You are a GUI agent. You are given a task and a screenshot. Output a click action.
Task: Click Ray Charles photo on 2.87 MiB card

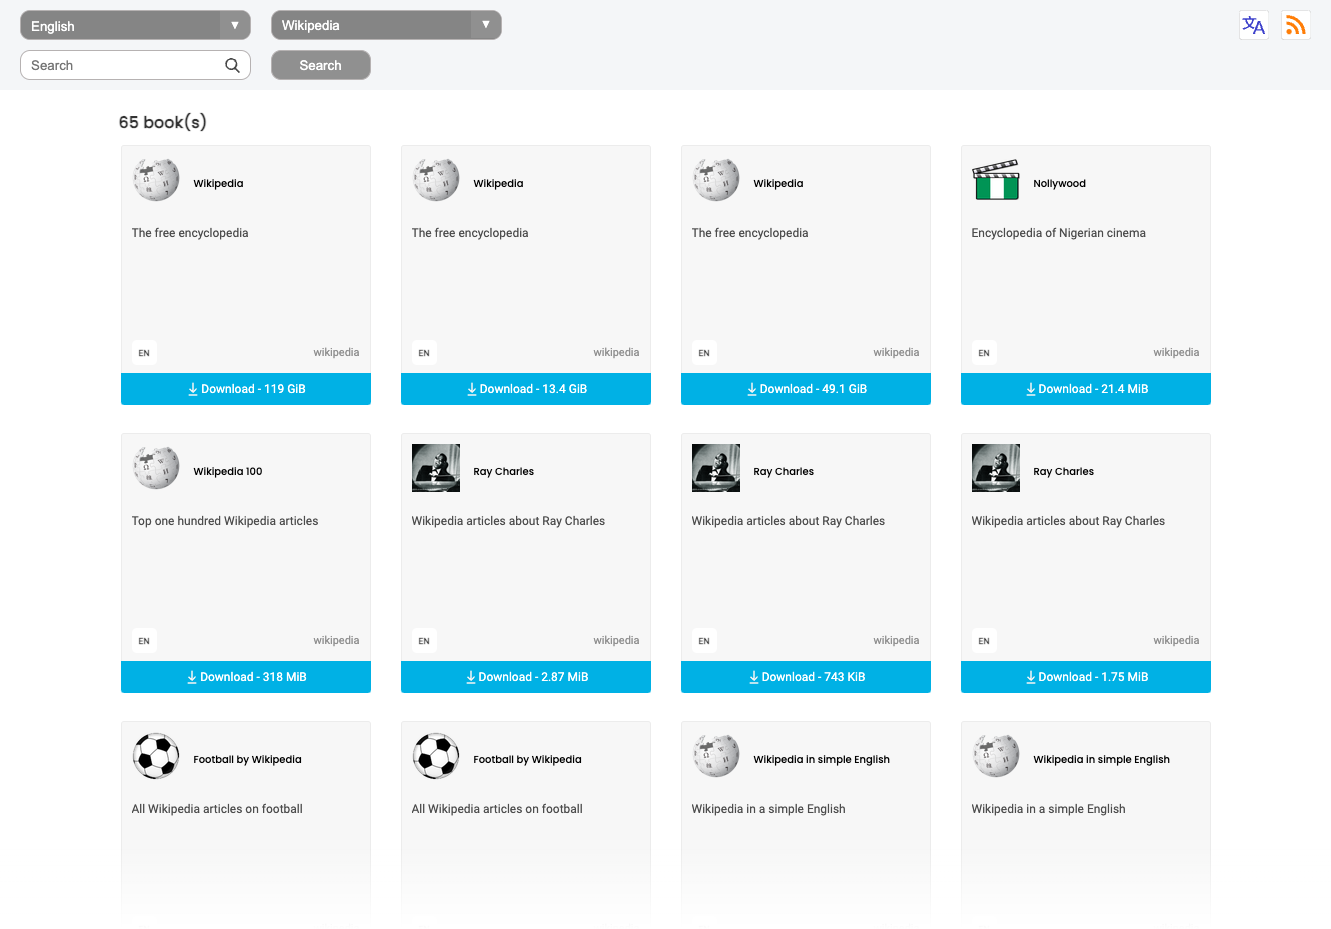(436, 468)
